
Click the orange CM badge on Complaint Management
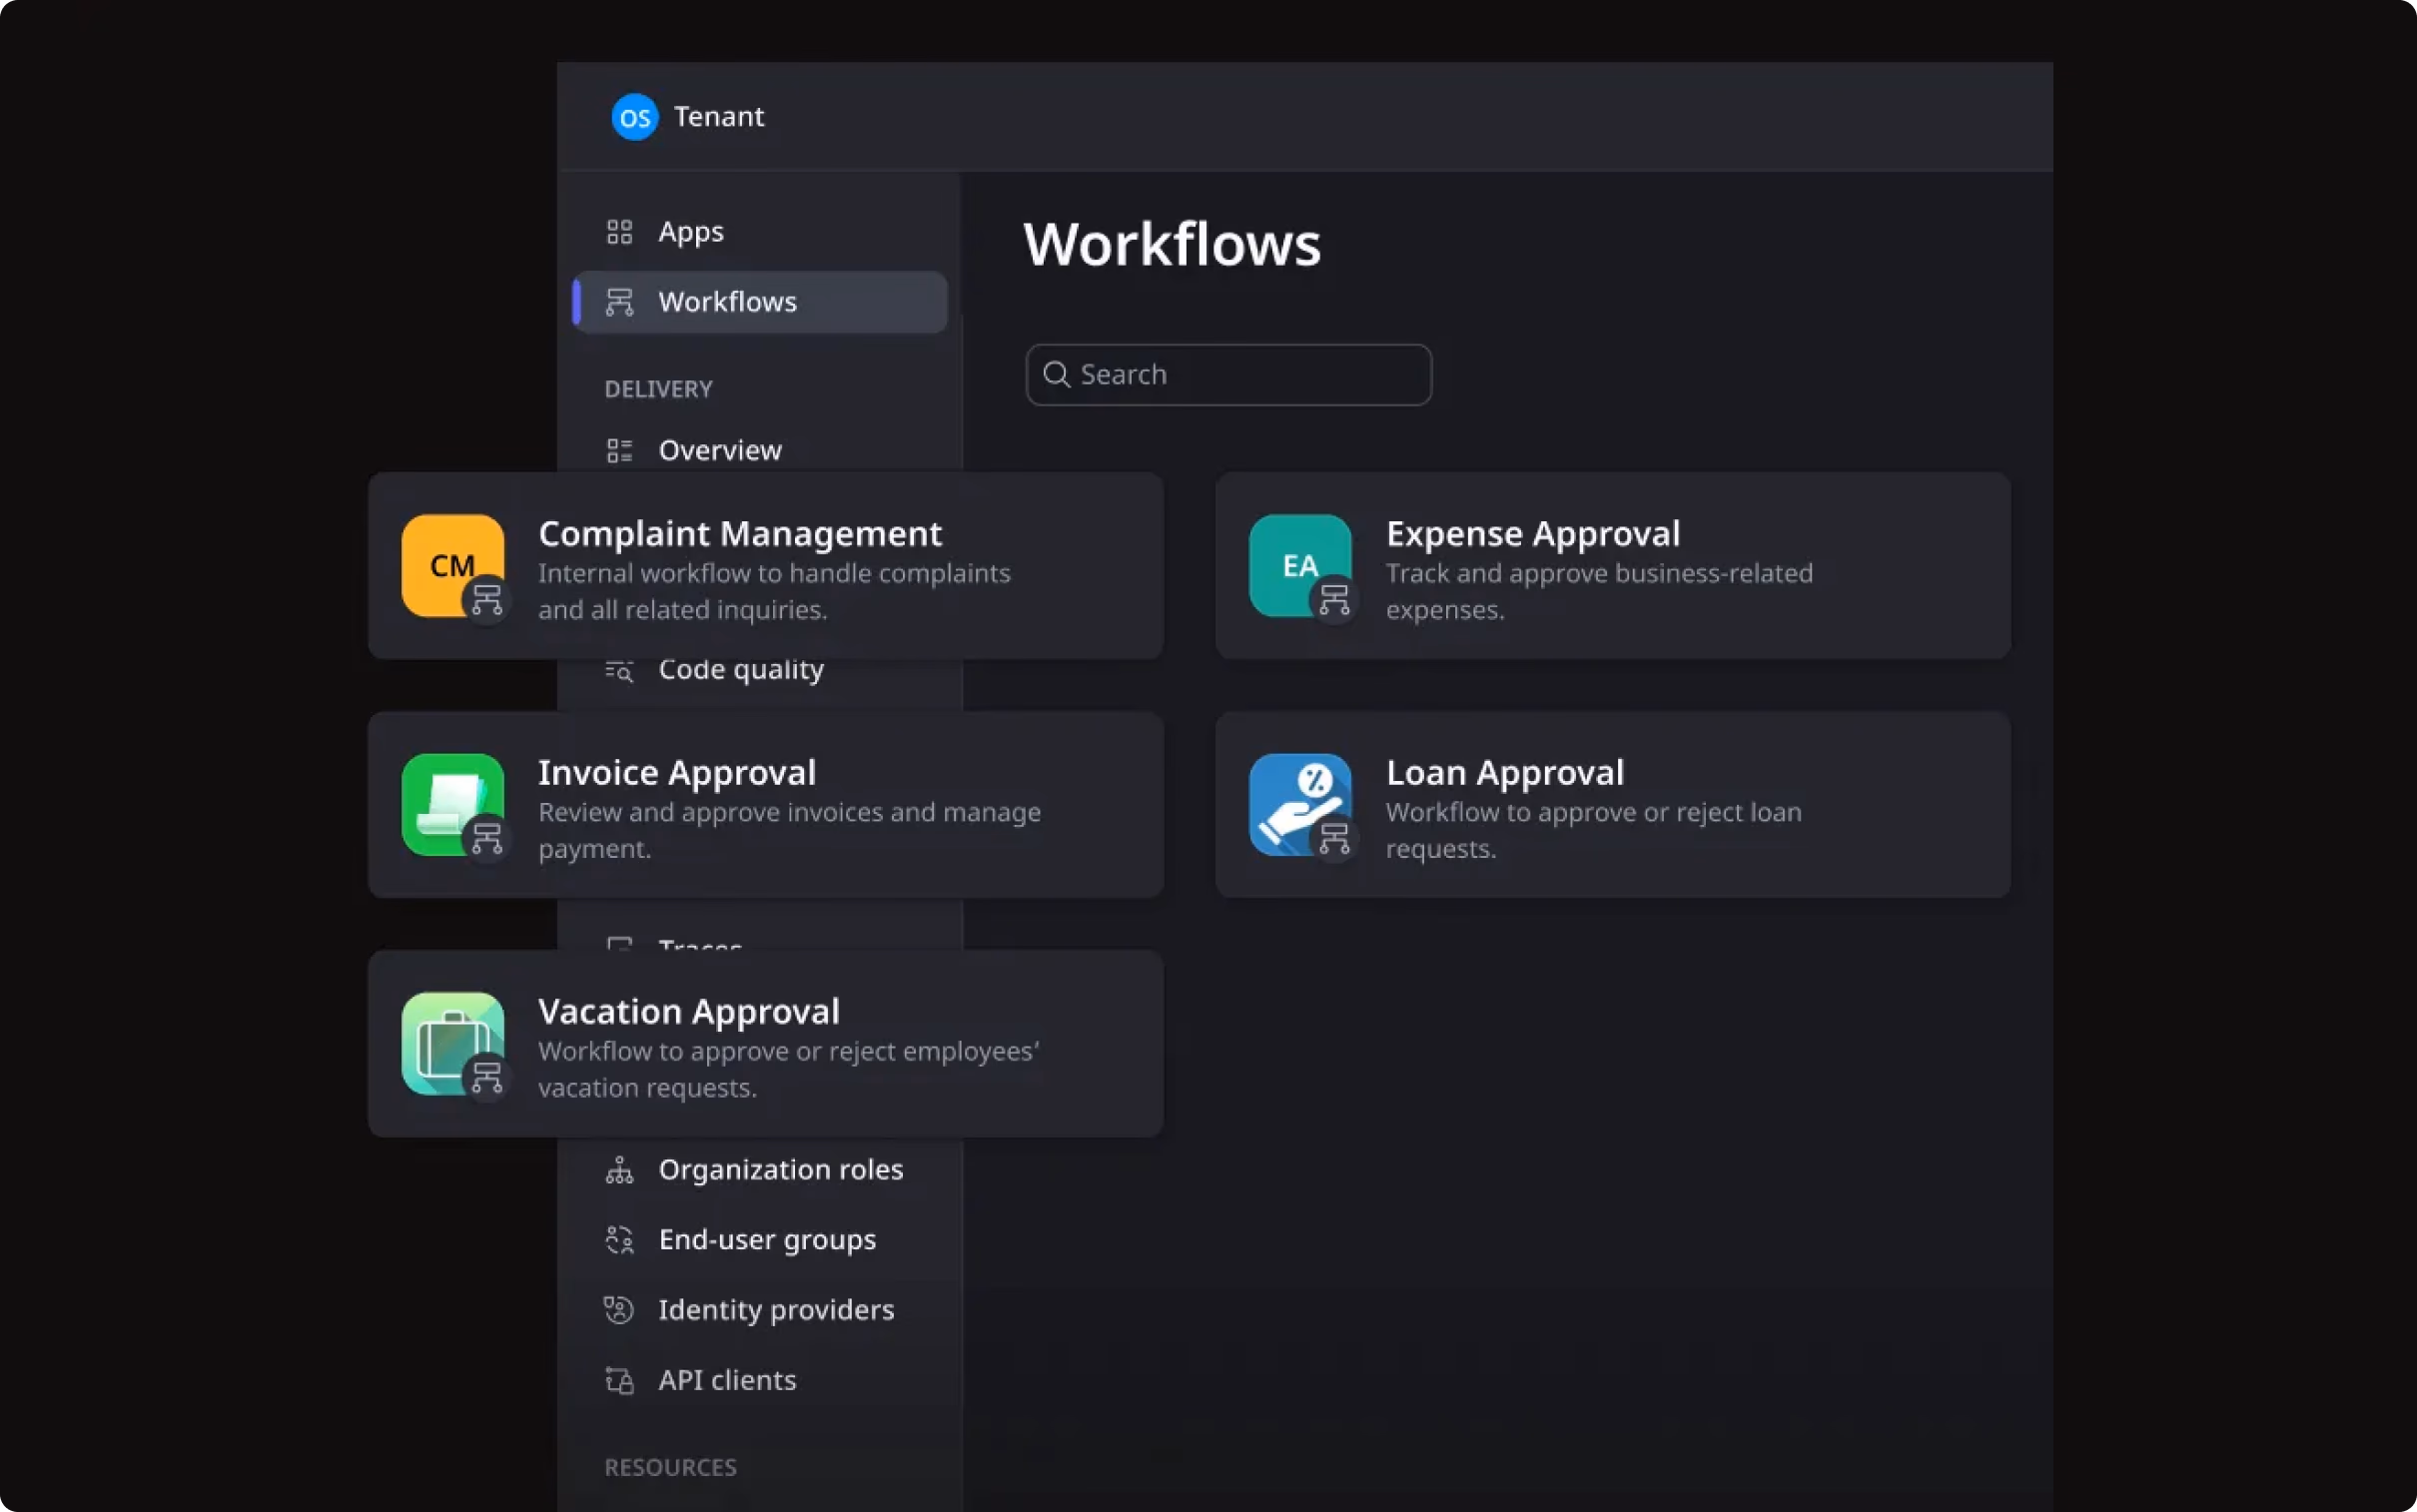pyautogui.click(x=451, y=566)
